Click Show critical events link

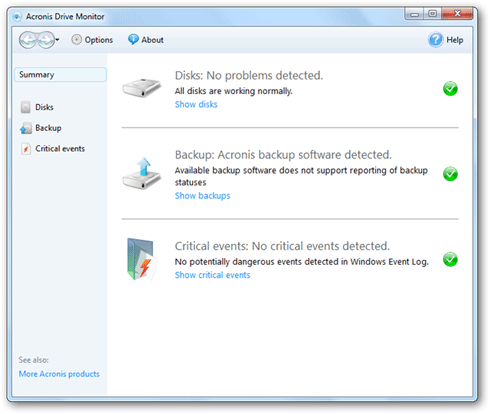[212, 275]
